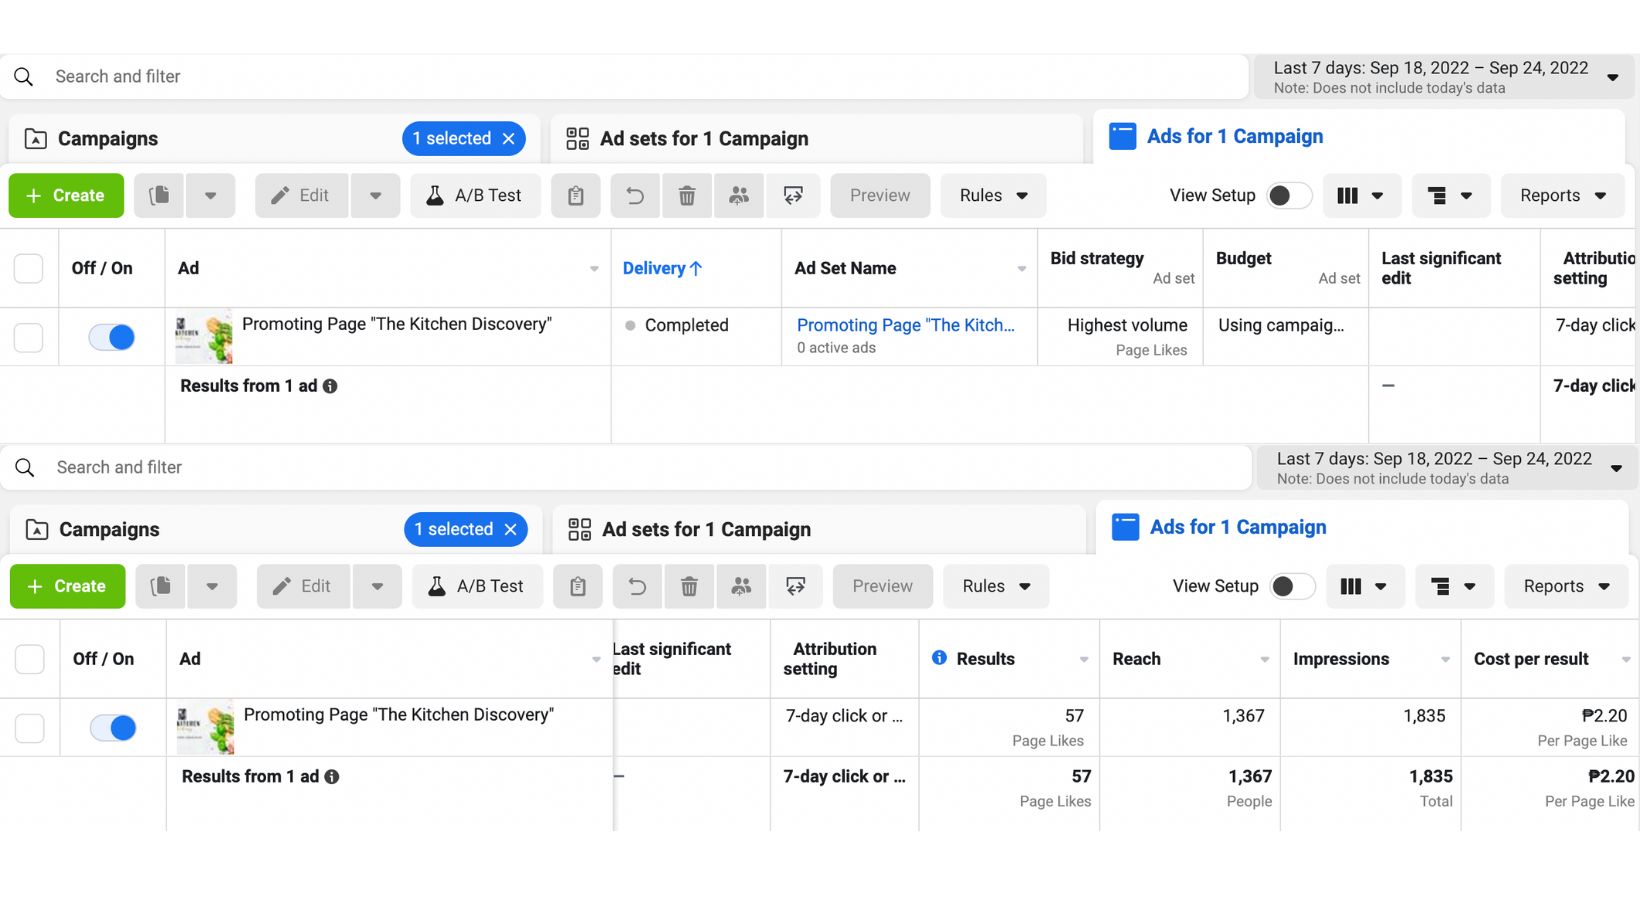Open the Promoting Page "The Kitch…" ad set link
This screenshot has height=924, width=1640.
[x=905, y=325]
